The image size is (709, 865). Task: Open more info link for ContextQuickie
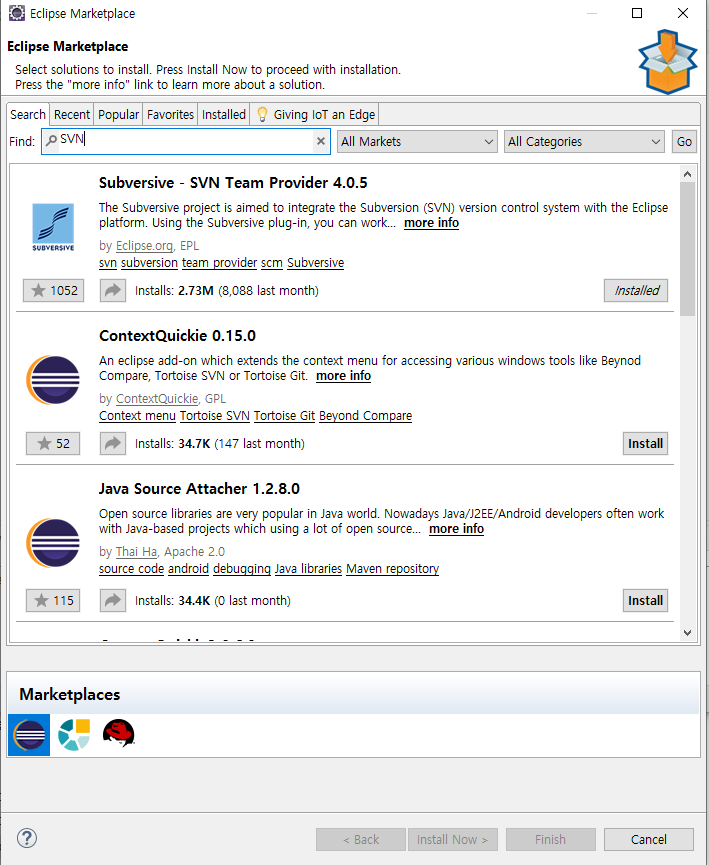coord(343,376)
